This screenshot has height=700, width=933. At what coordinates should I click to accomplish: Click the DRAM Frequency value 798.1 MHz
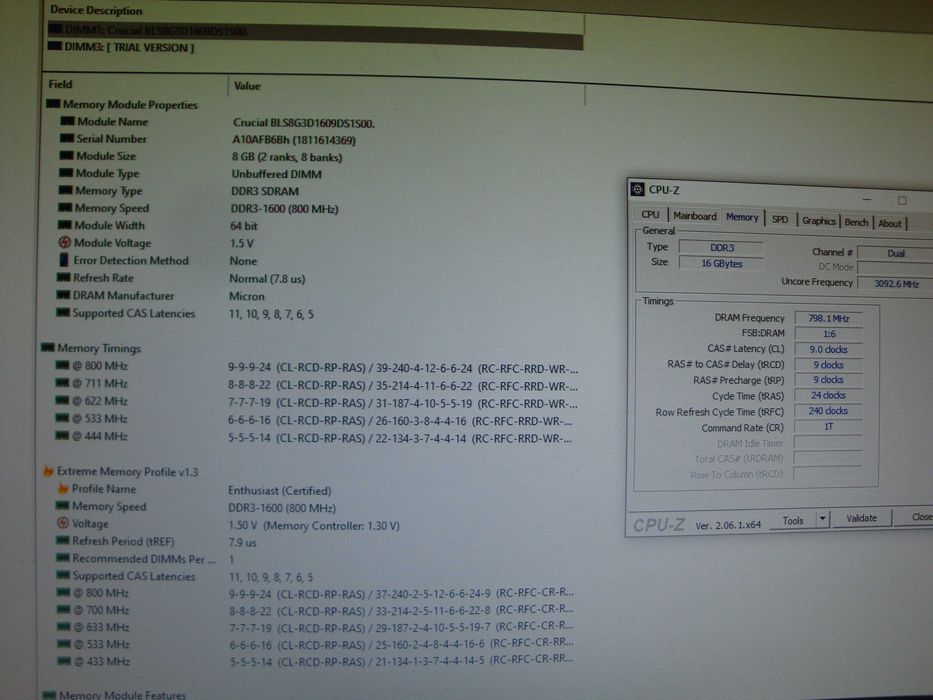tap(828, 318)
